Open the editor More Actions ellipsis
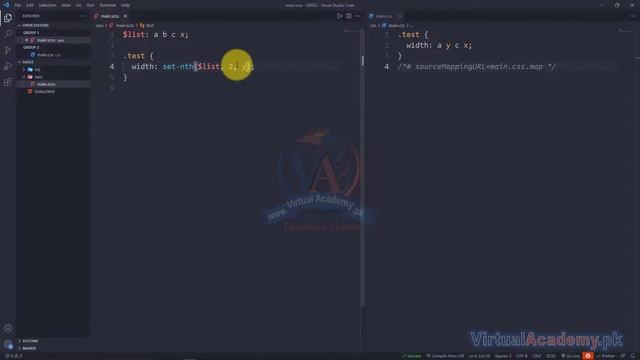640x360 pixels. pos(357,16)
